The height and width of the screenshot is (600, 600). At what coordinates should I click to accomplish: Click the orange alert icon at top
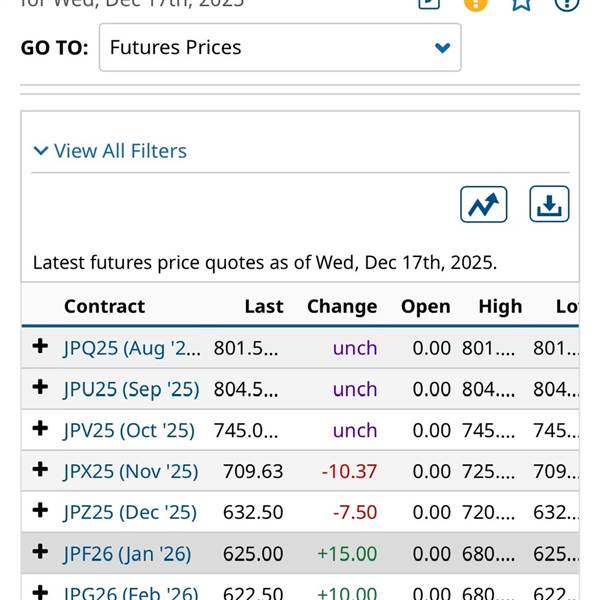point(476,3)
